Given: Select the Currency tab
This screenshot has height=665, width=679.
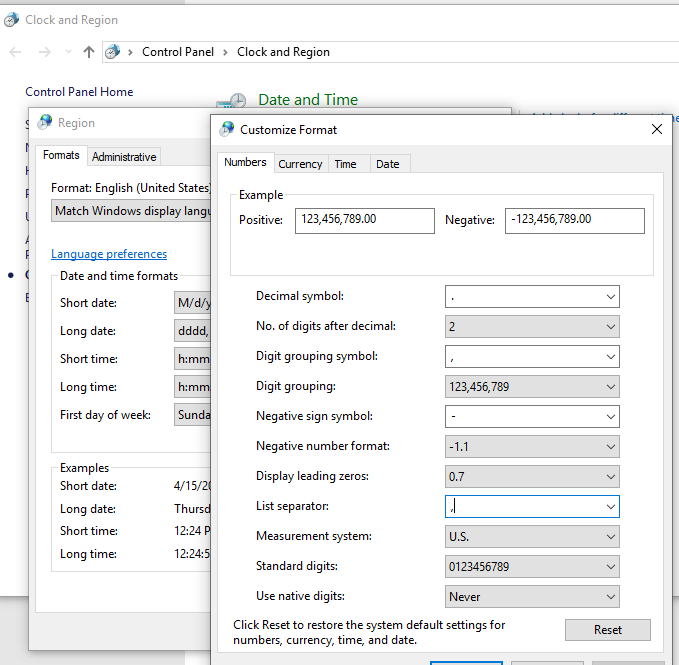Looking at the screenshot, I should point(301,164).
